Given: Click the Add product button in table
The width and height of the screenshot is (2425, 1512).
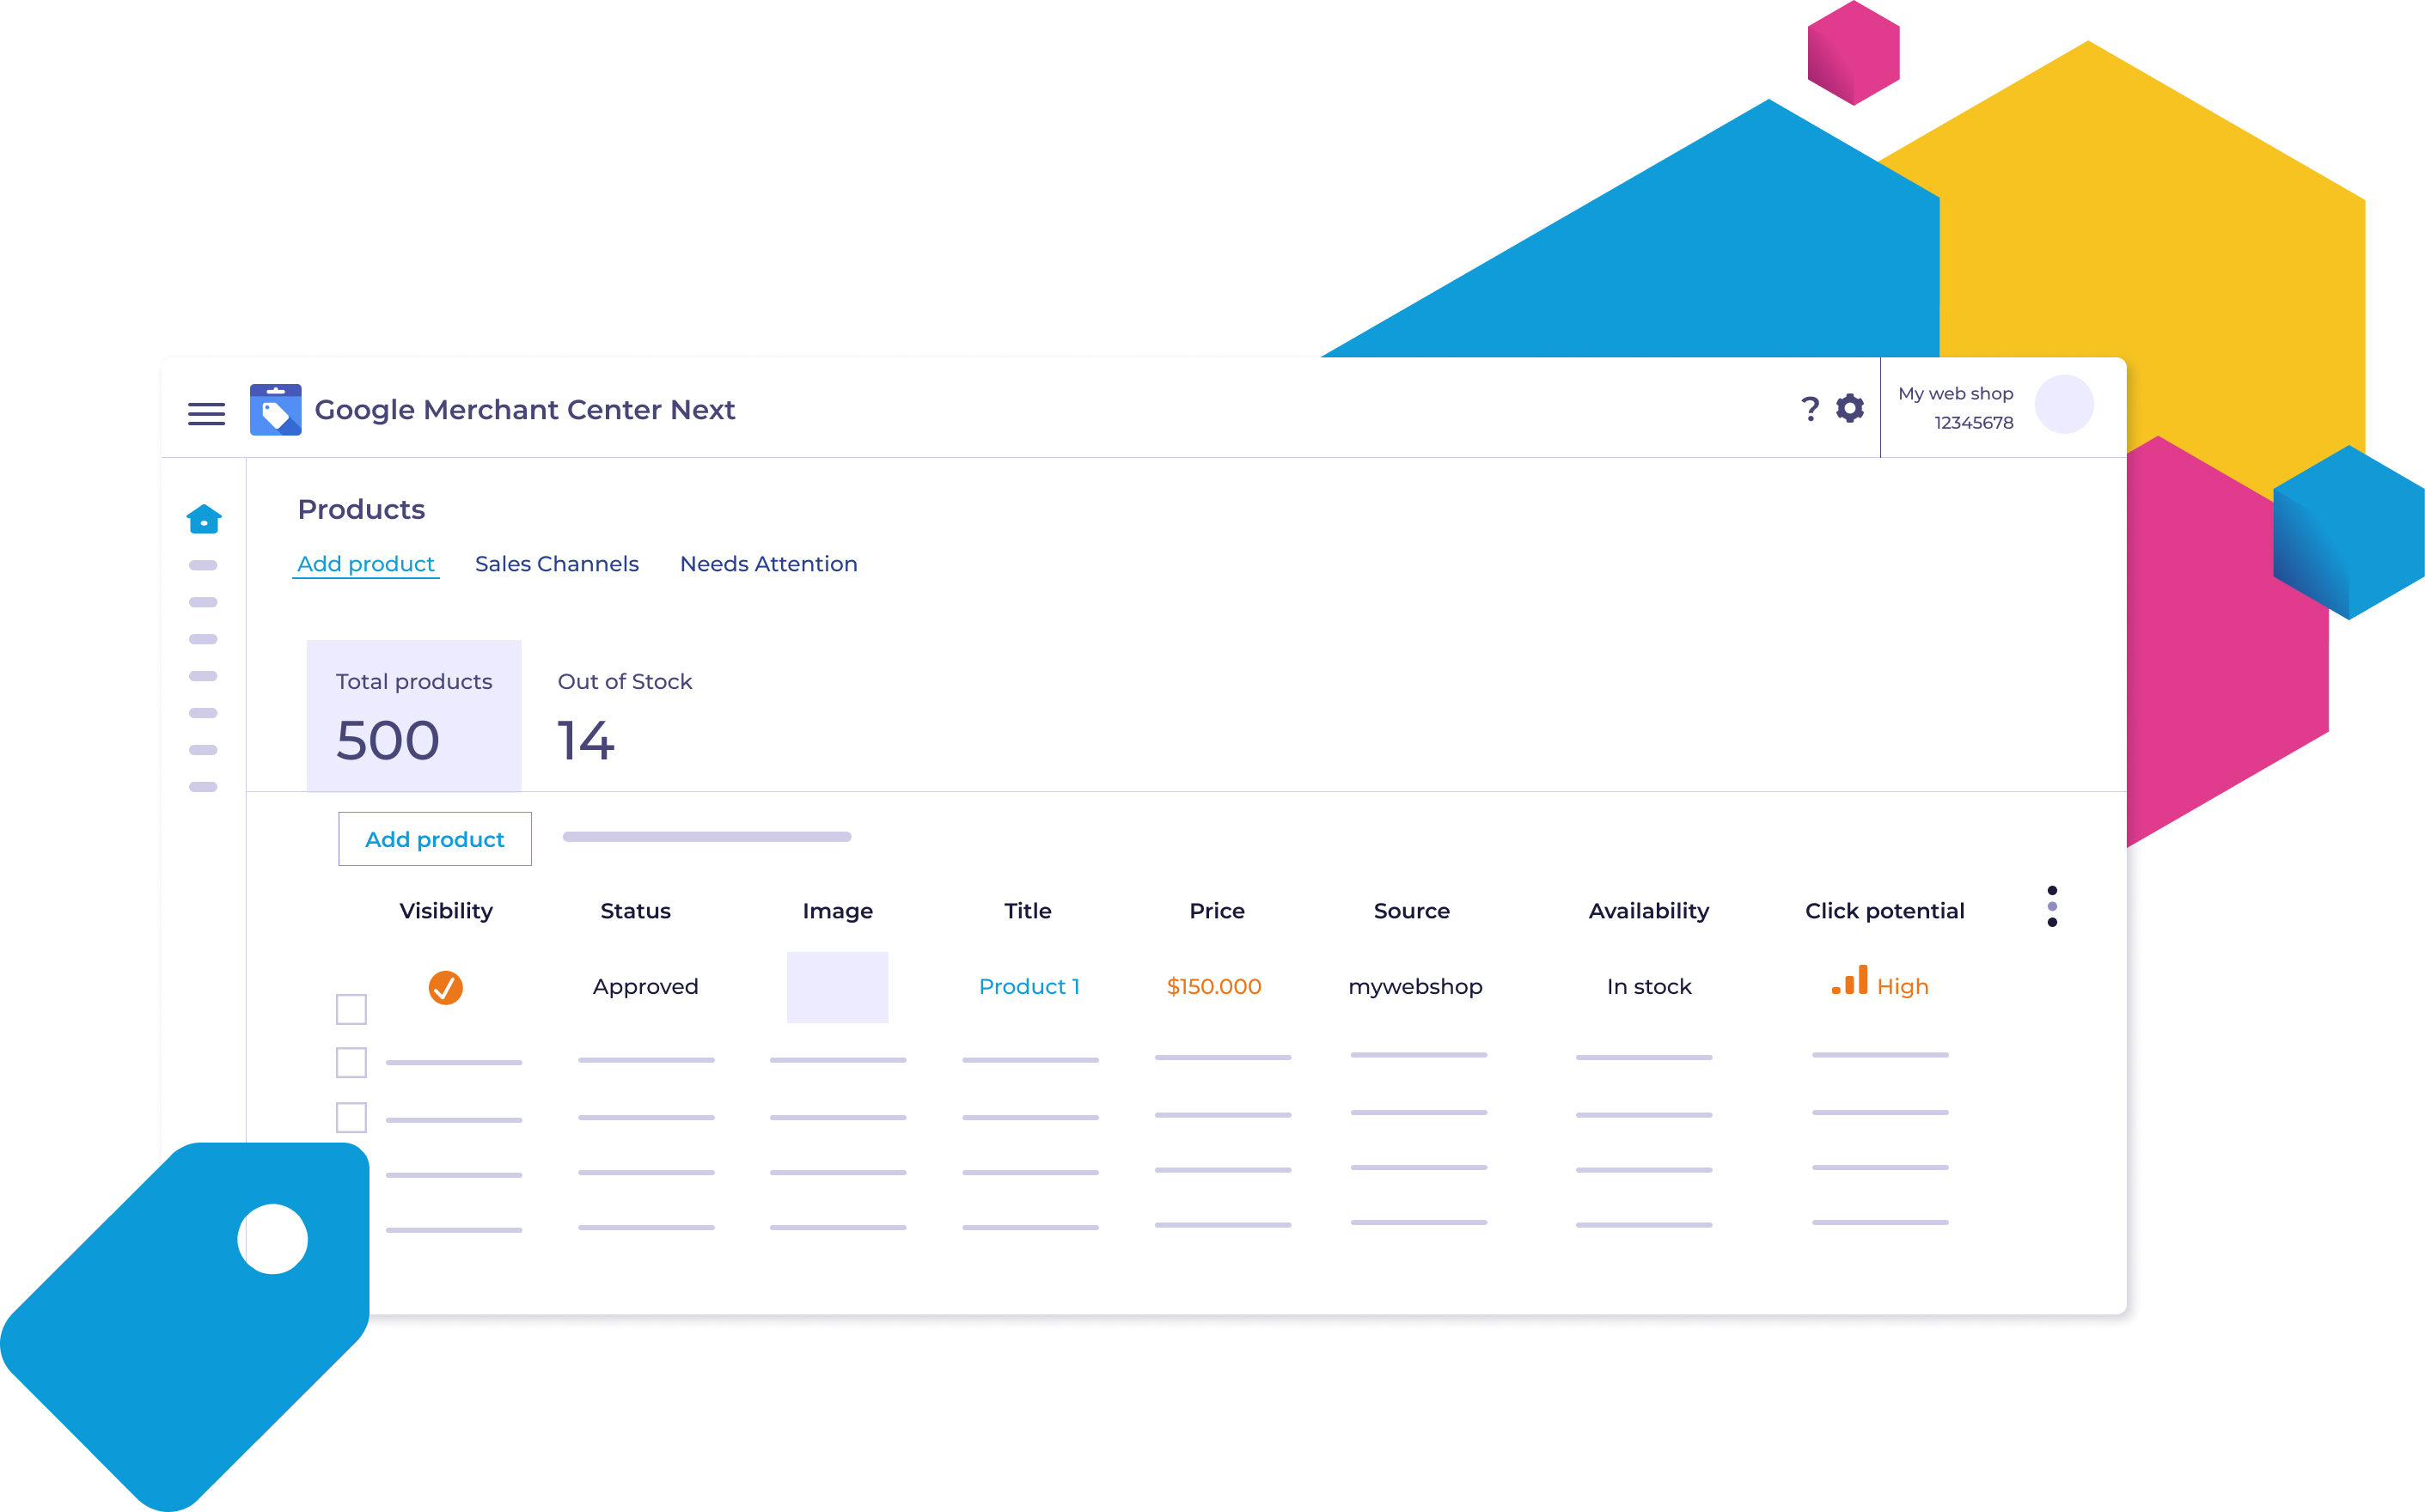Looking at the screenshot, I should [432, 838].
